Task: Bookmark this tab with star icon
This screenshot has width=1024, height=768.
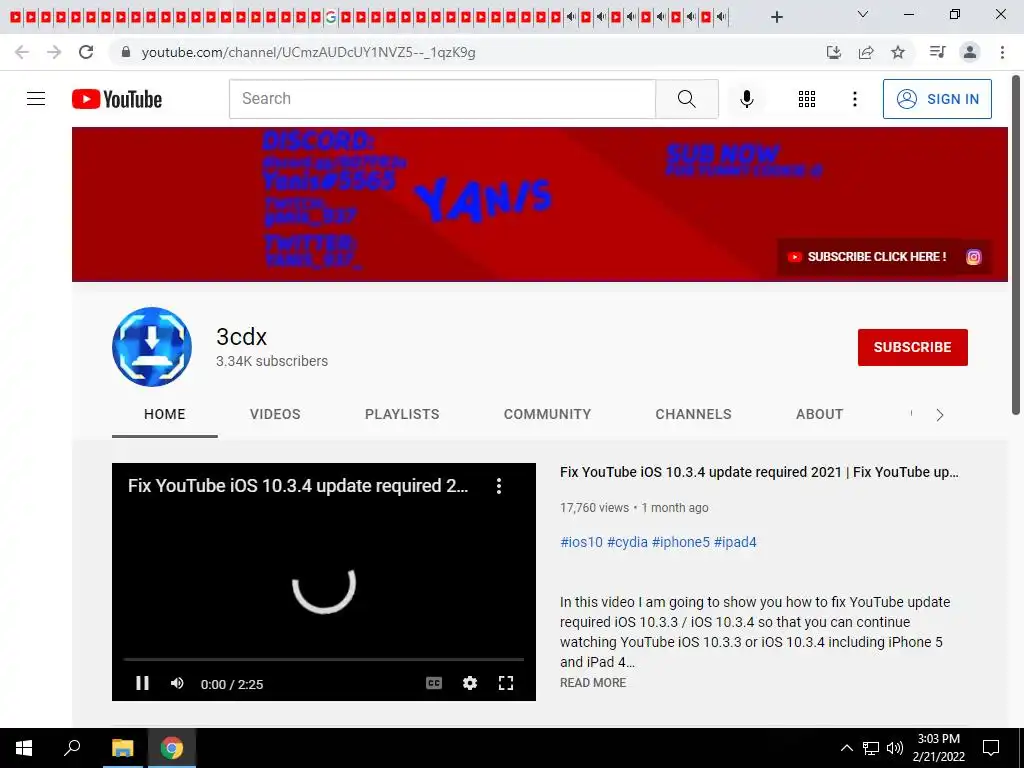Action: point(898,52)
